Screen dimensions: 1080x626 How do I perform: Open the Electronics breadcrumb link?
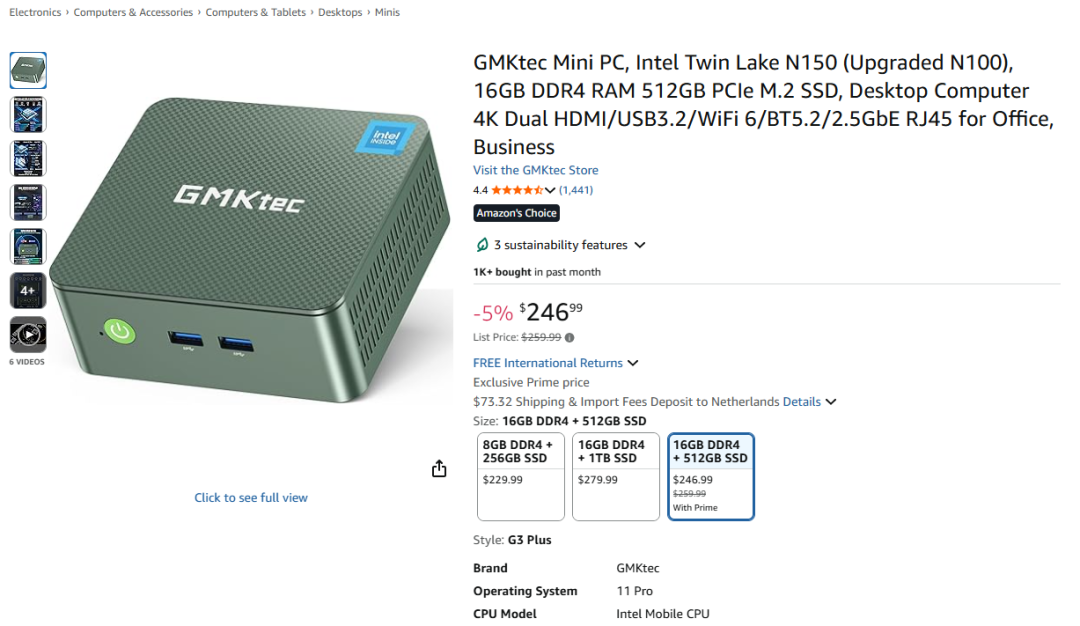pos(35,12)
